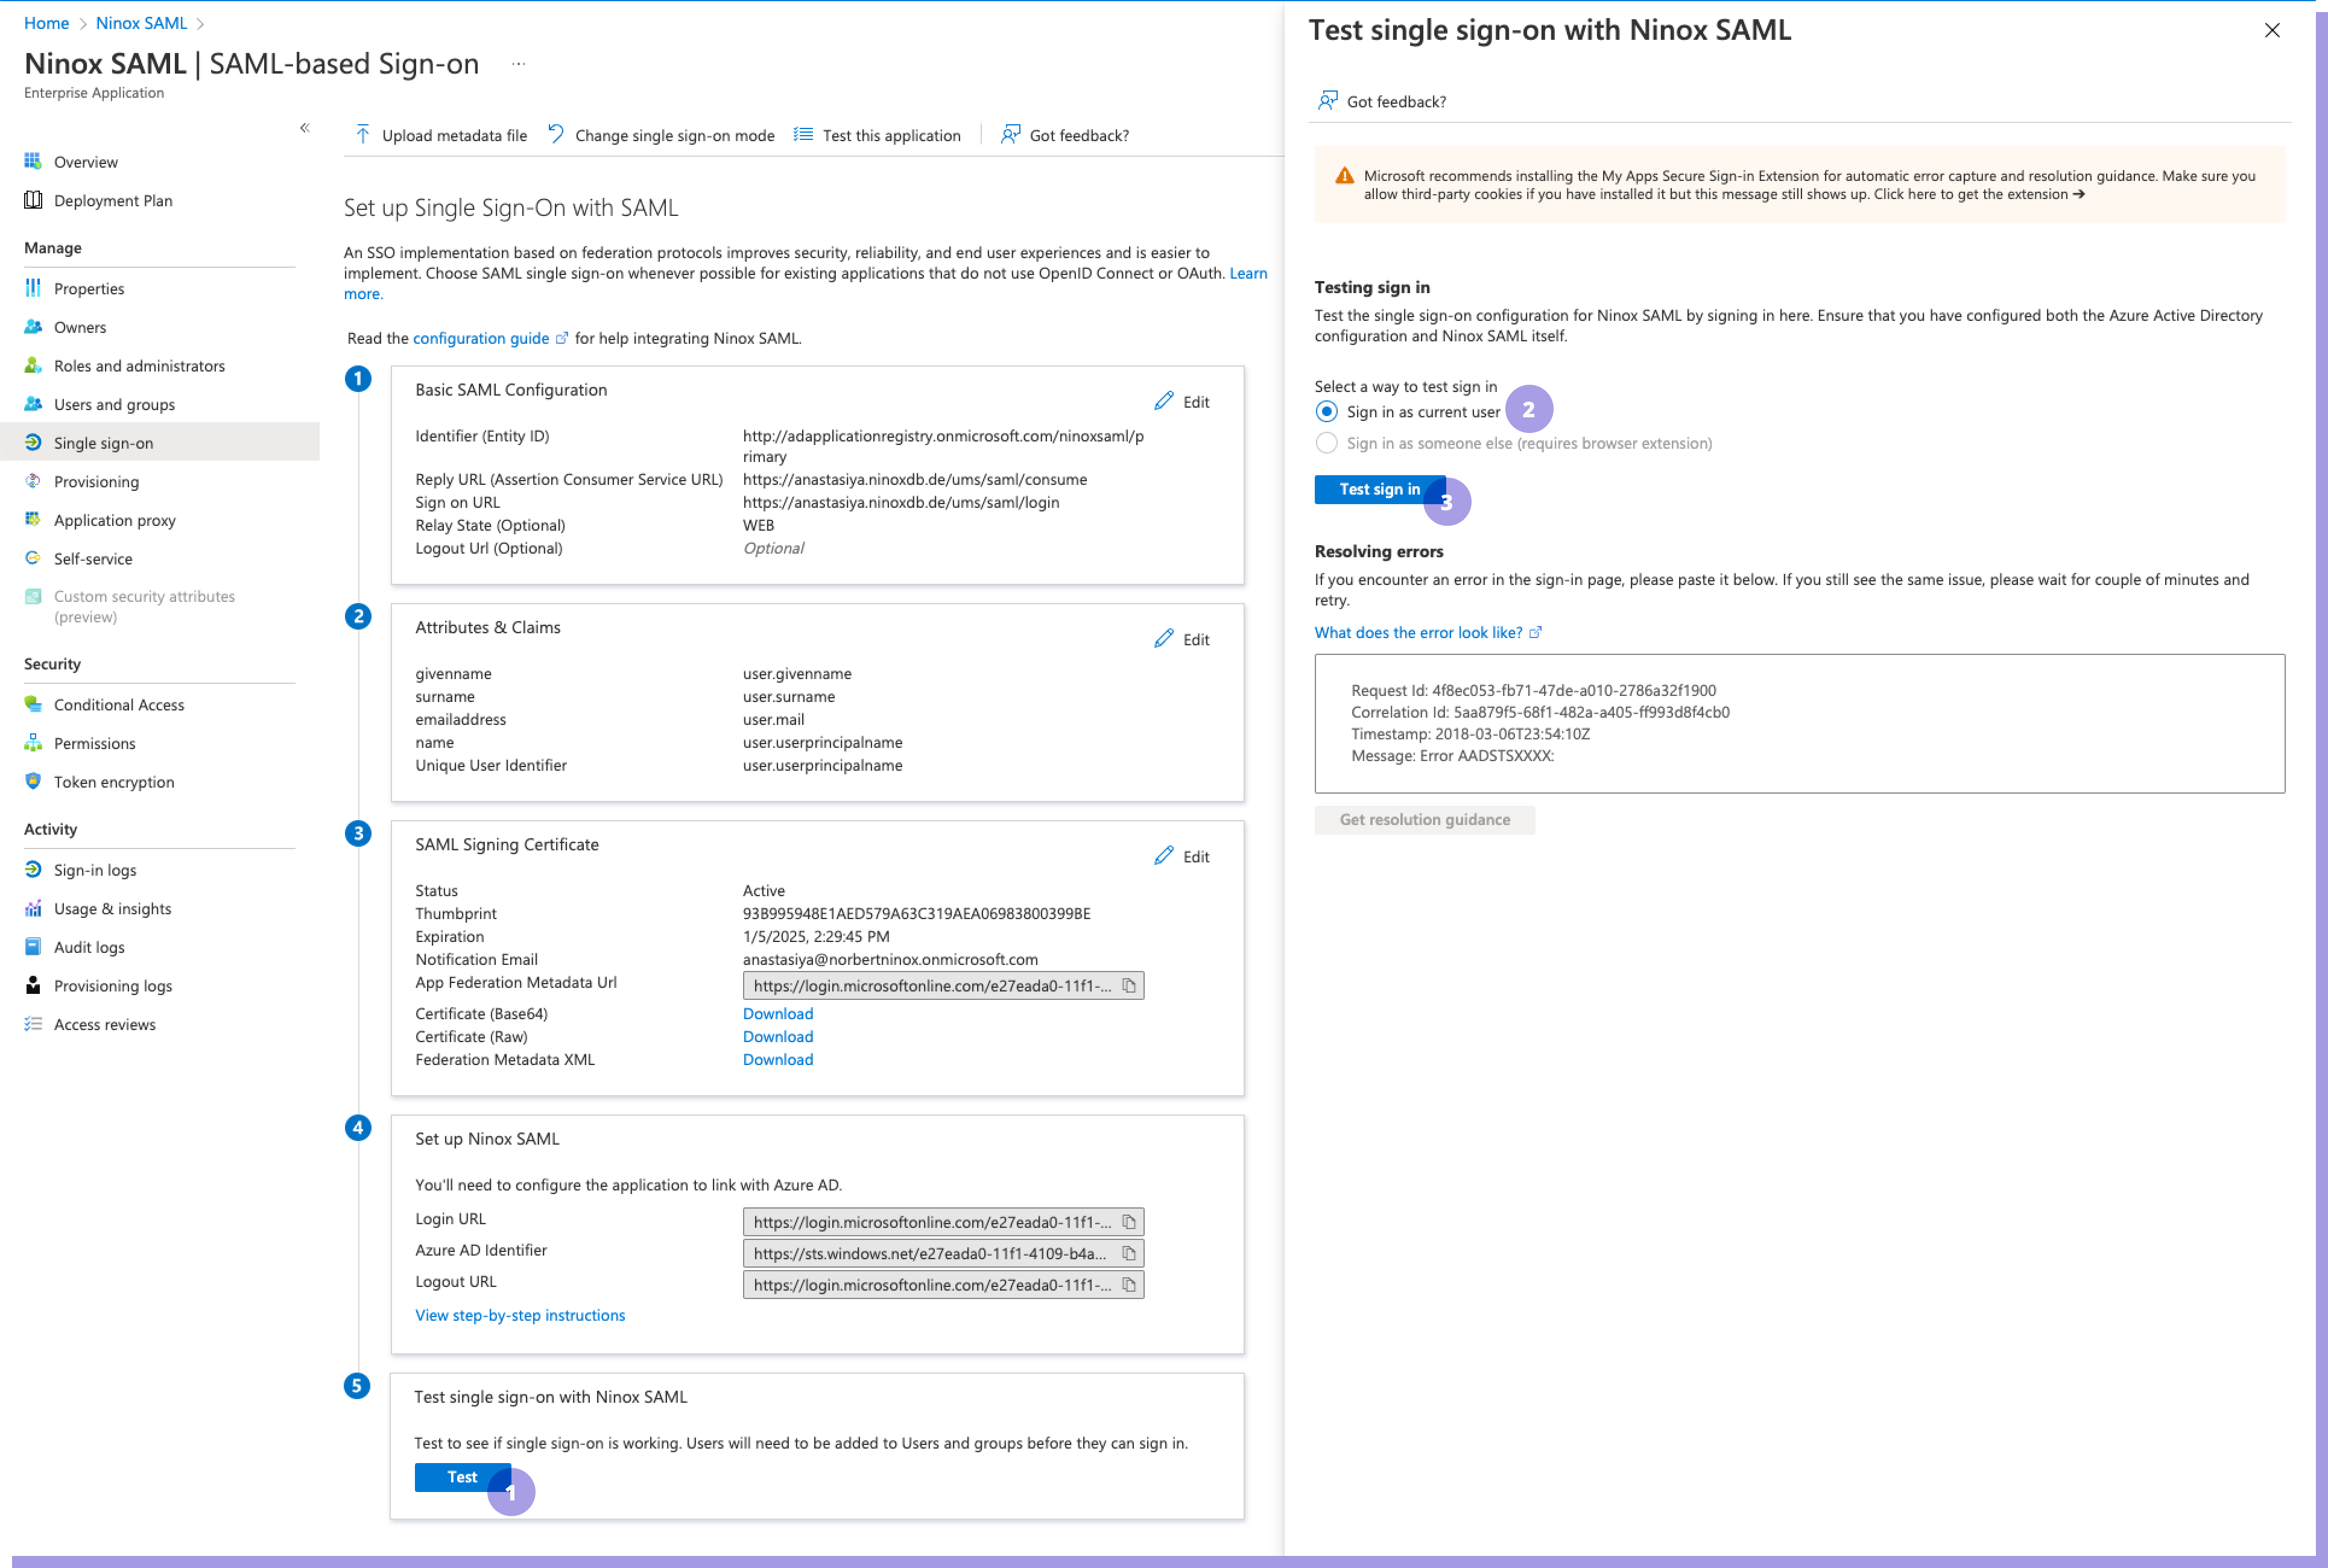The width and height of the screenshot is (2328, 1568).
Task: Click the extension recommendation warning banner
Action: coord(1799,185)
